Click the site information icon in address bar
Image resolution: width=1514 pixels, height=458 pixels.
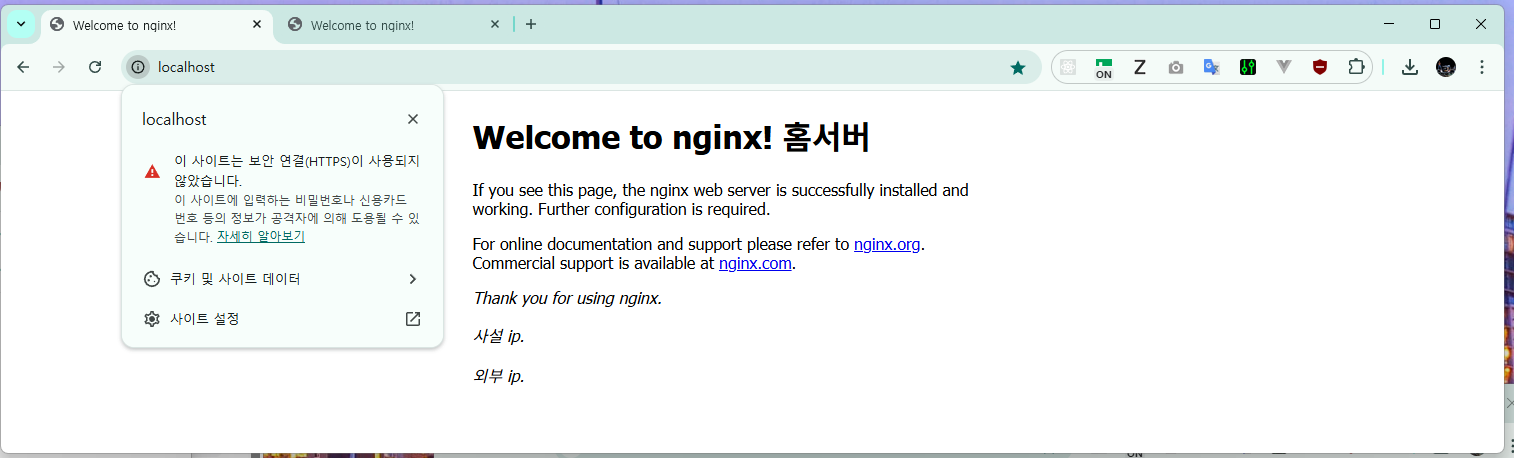138,67
